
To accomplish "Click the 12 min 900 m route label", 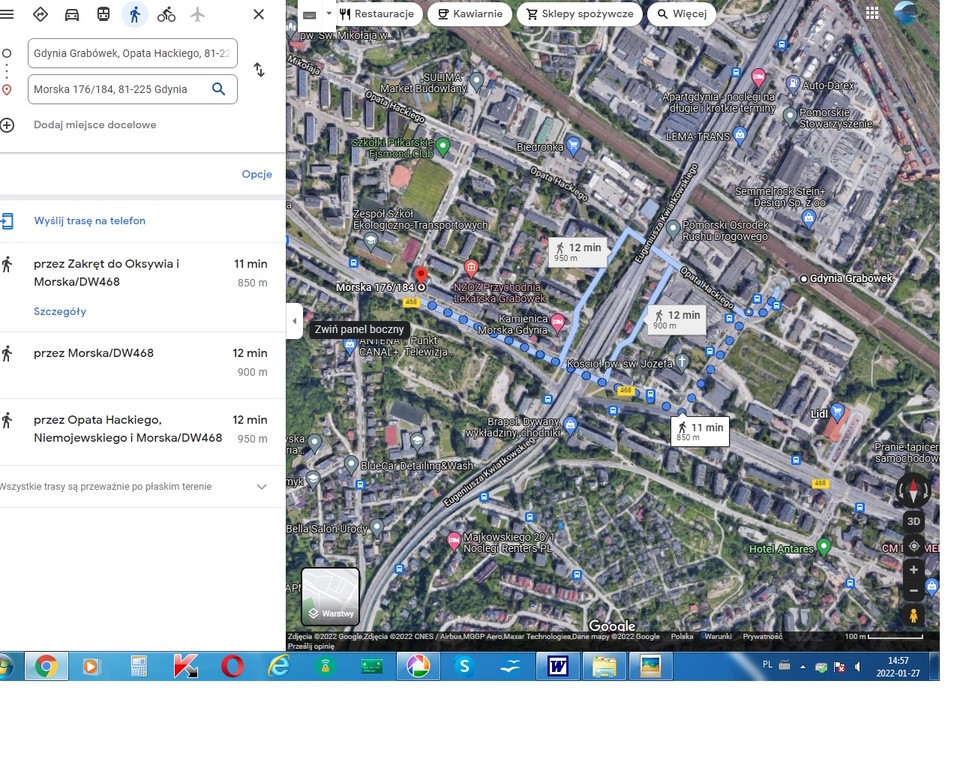I will (677, 318).
